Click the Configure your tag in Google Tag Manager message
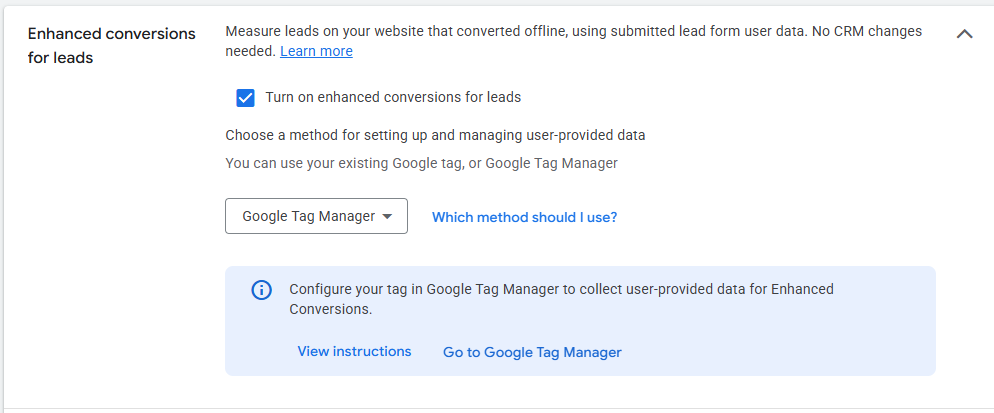 tap(561, 299)
